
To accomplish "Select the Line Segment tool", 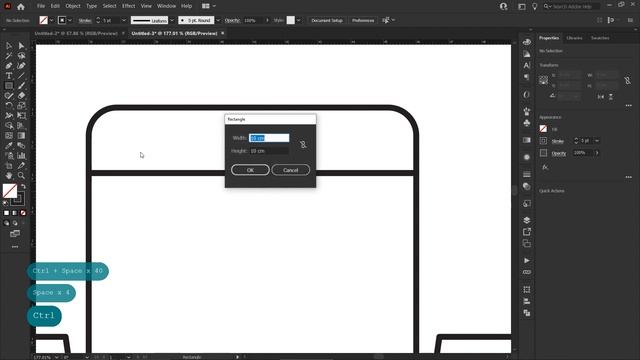I will pyautogui.click(x=21, y=76).
